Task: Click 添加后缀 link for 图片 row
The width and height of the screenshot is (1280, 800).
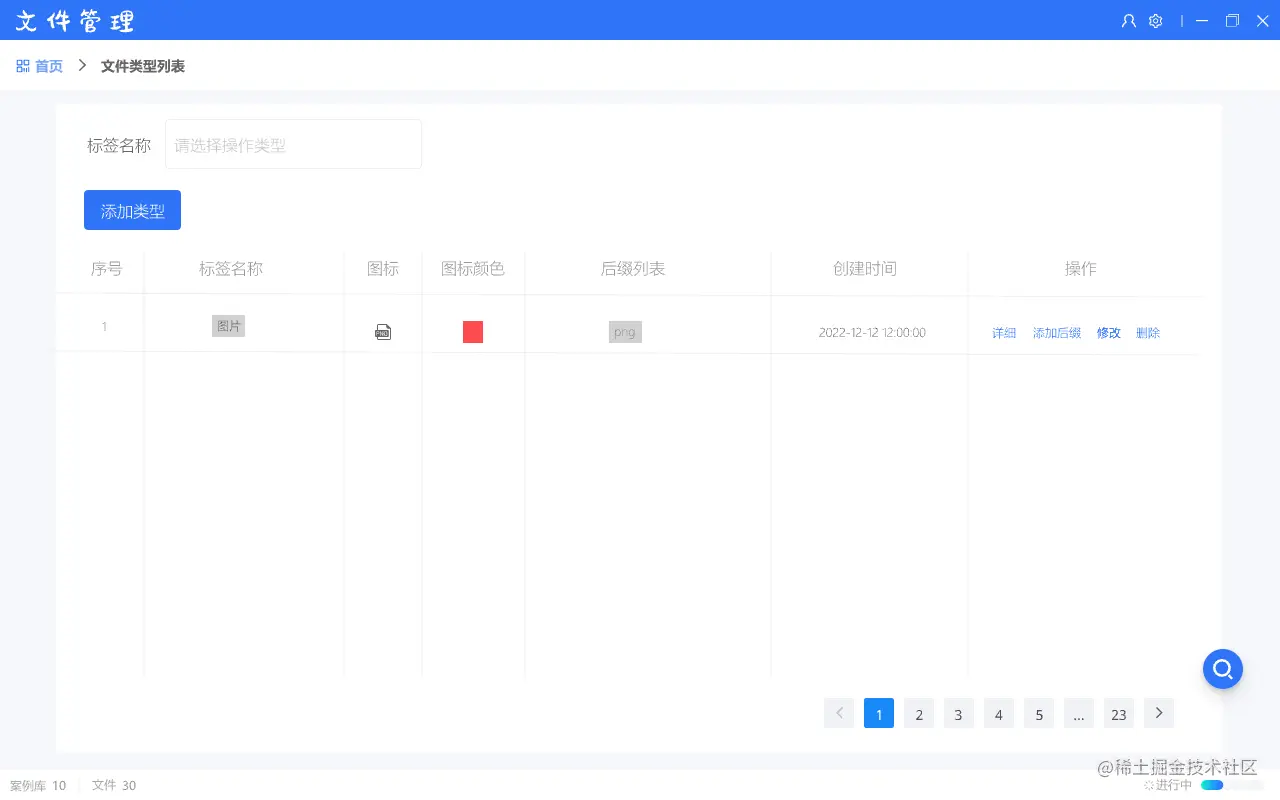Action: (1057, 333)
